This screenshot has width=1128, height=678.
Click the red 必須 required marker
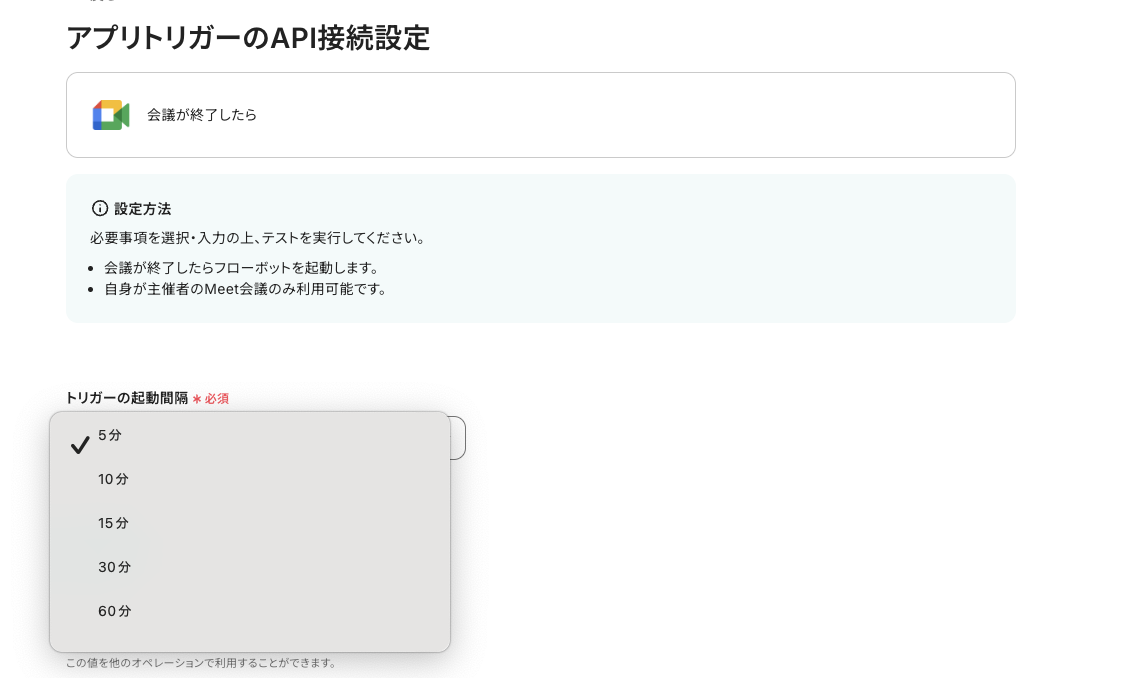(x=211, y=399)
